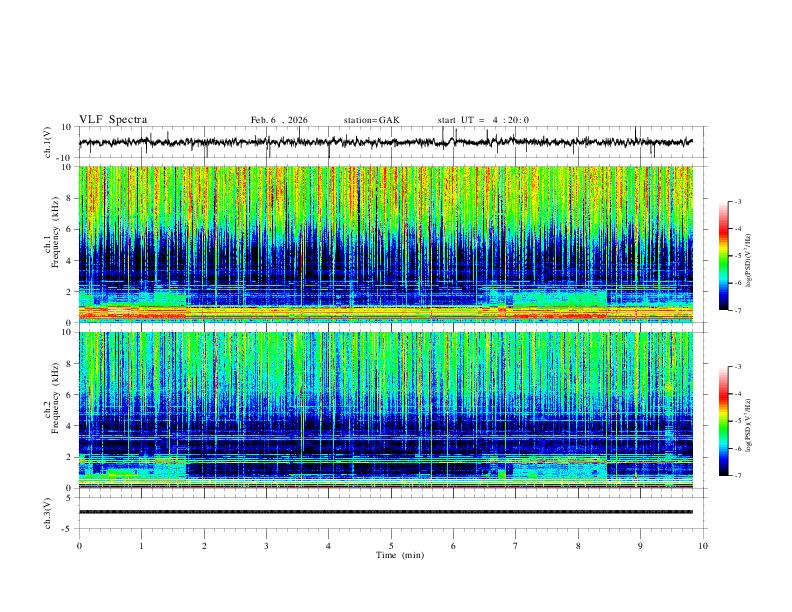Select the "start UT = 4:20:0" text
This screenshot has width=792, height=612.
[x=483, y=120]
